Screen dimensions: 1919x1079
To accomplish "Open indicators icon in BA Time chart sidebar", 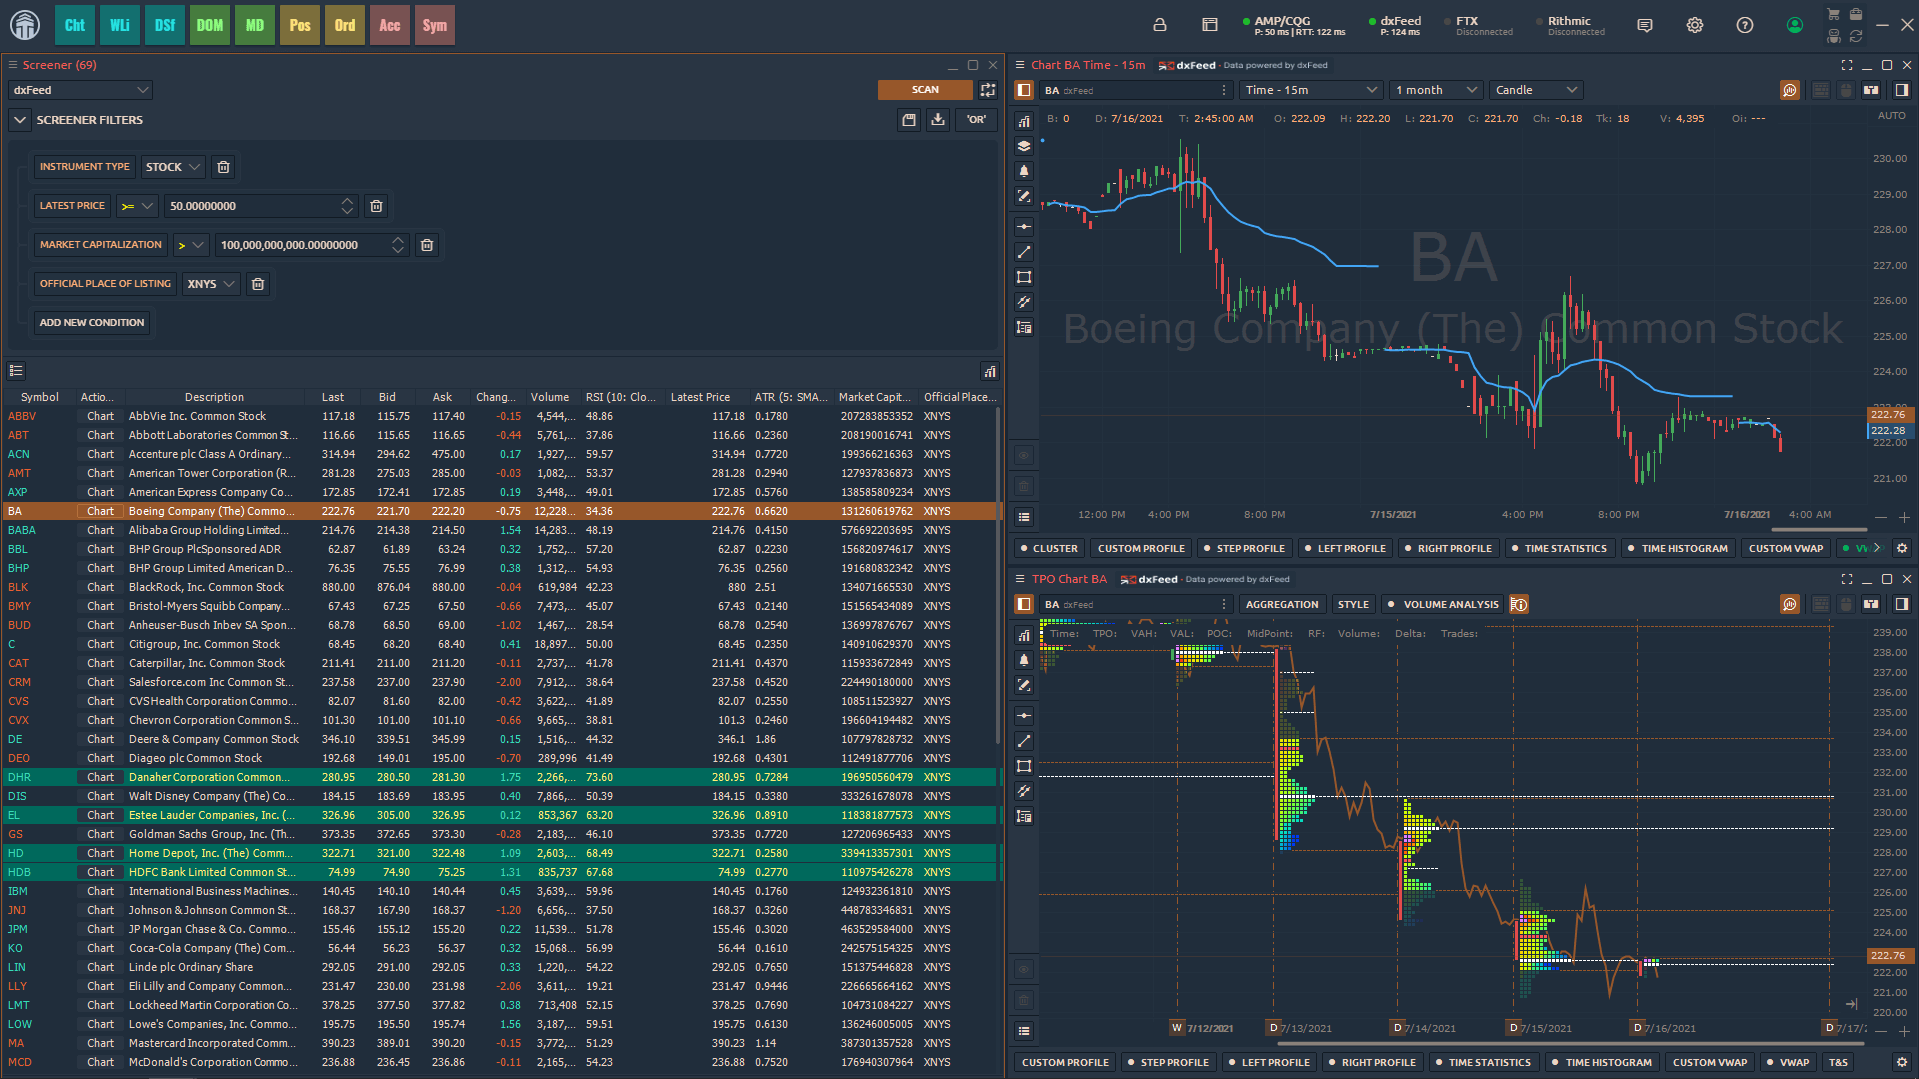I will click(x=1024, y=121).
